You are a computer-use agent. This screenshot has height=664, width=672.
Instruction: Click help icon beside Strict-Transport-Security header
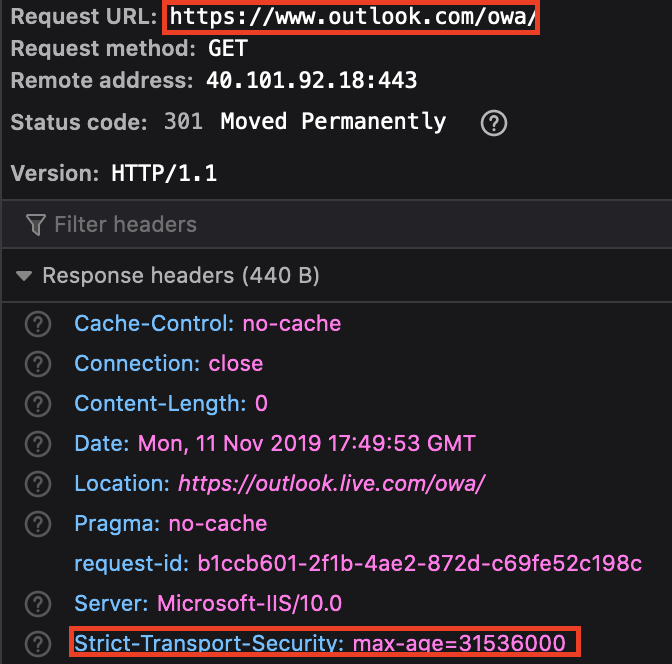click(37, 643)
